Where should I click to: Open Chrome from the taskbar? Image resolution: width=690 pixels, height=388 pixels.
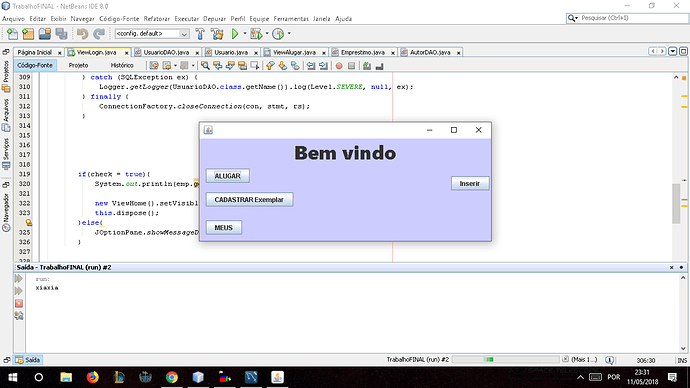[x=172, y=377]
